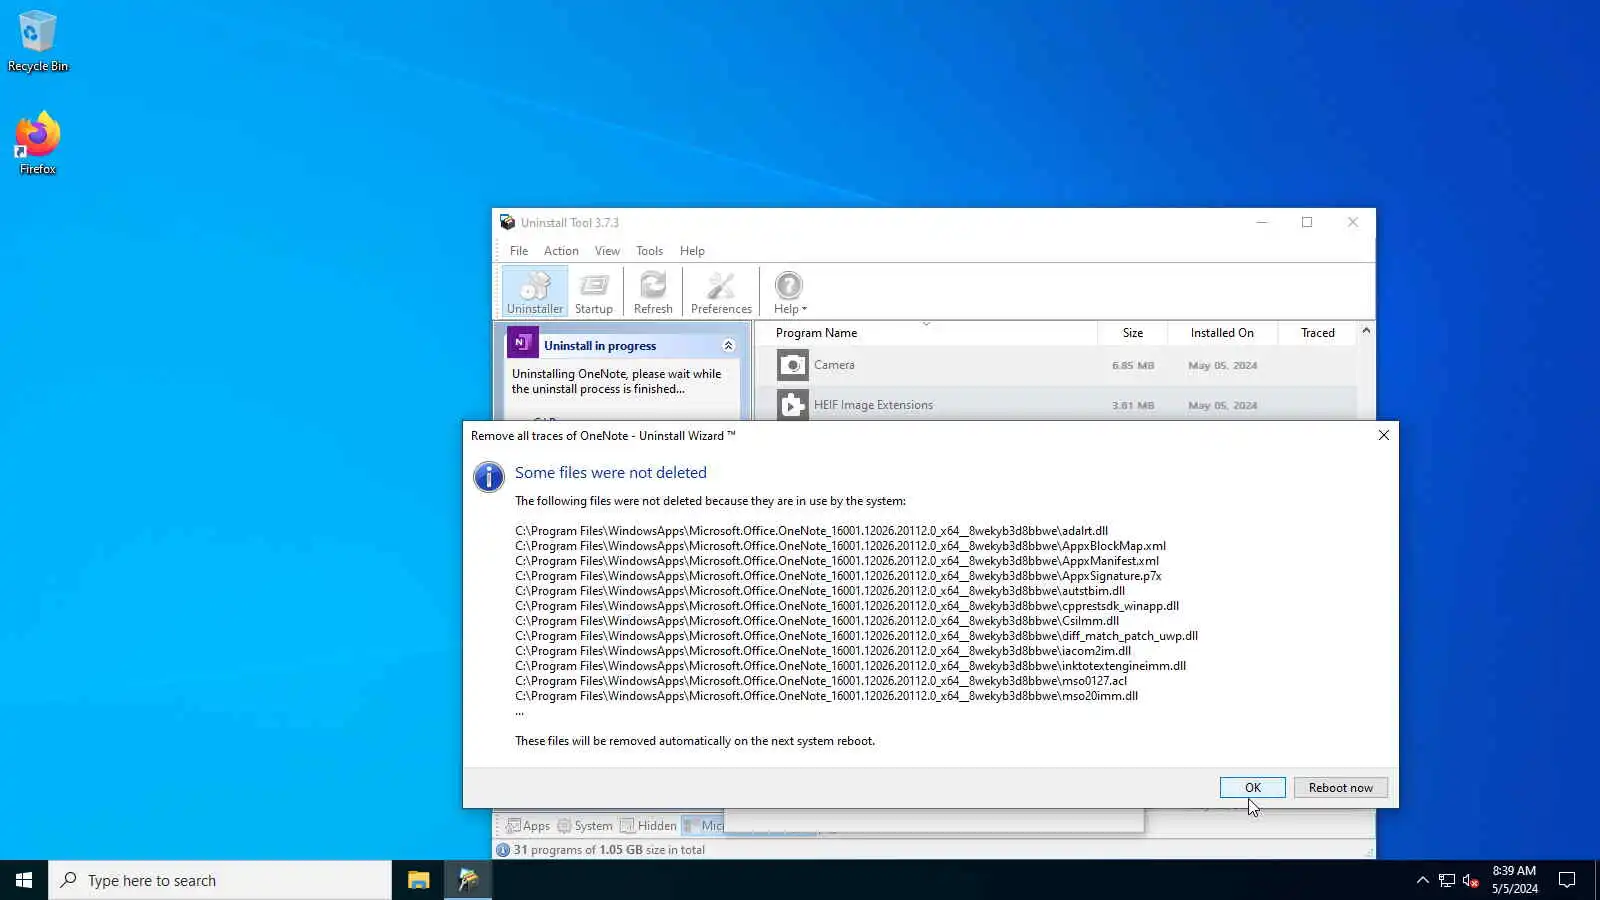
Task: Click the 'Some files were not deleted' heading
Action: click(611, 473)
